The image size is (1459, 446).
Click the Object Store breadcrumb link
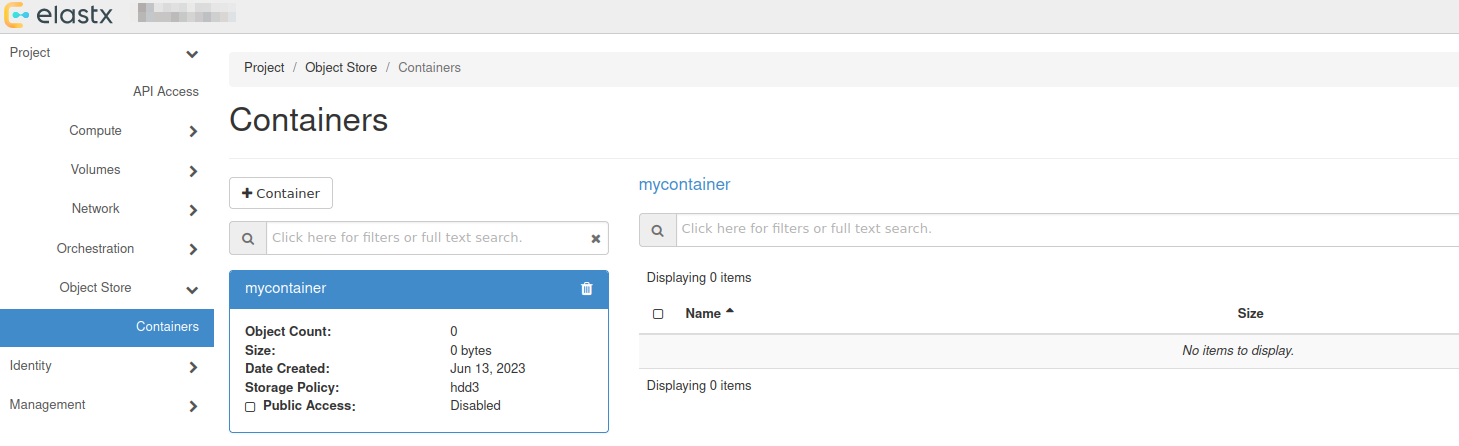pyautogui.click(x=341, y=68)
